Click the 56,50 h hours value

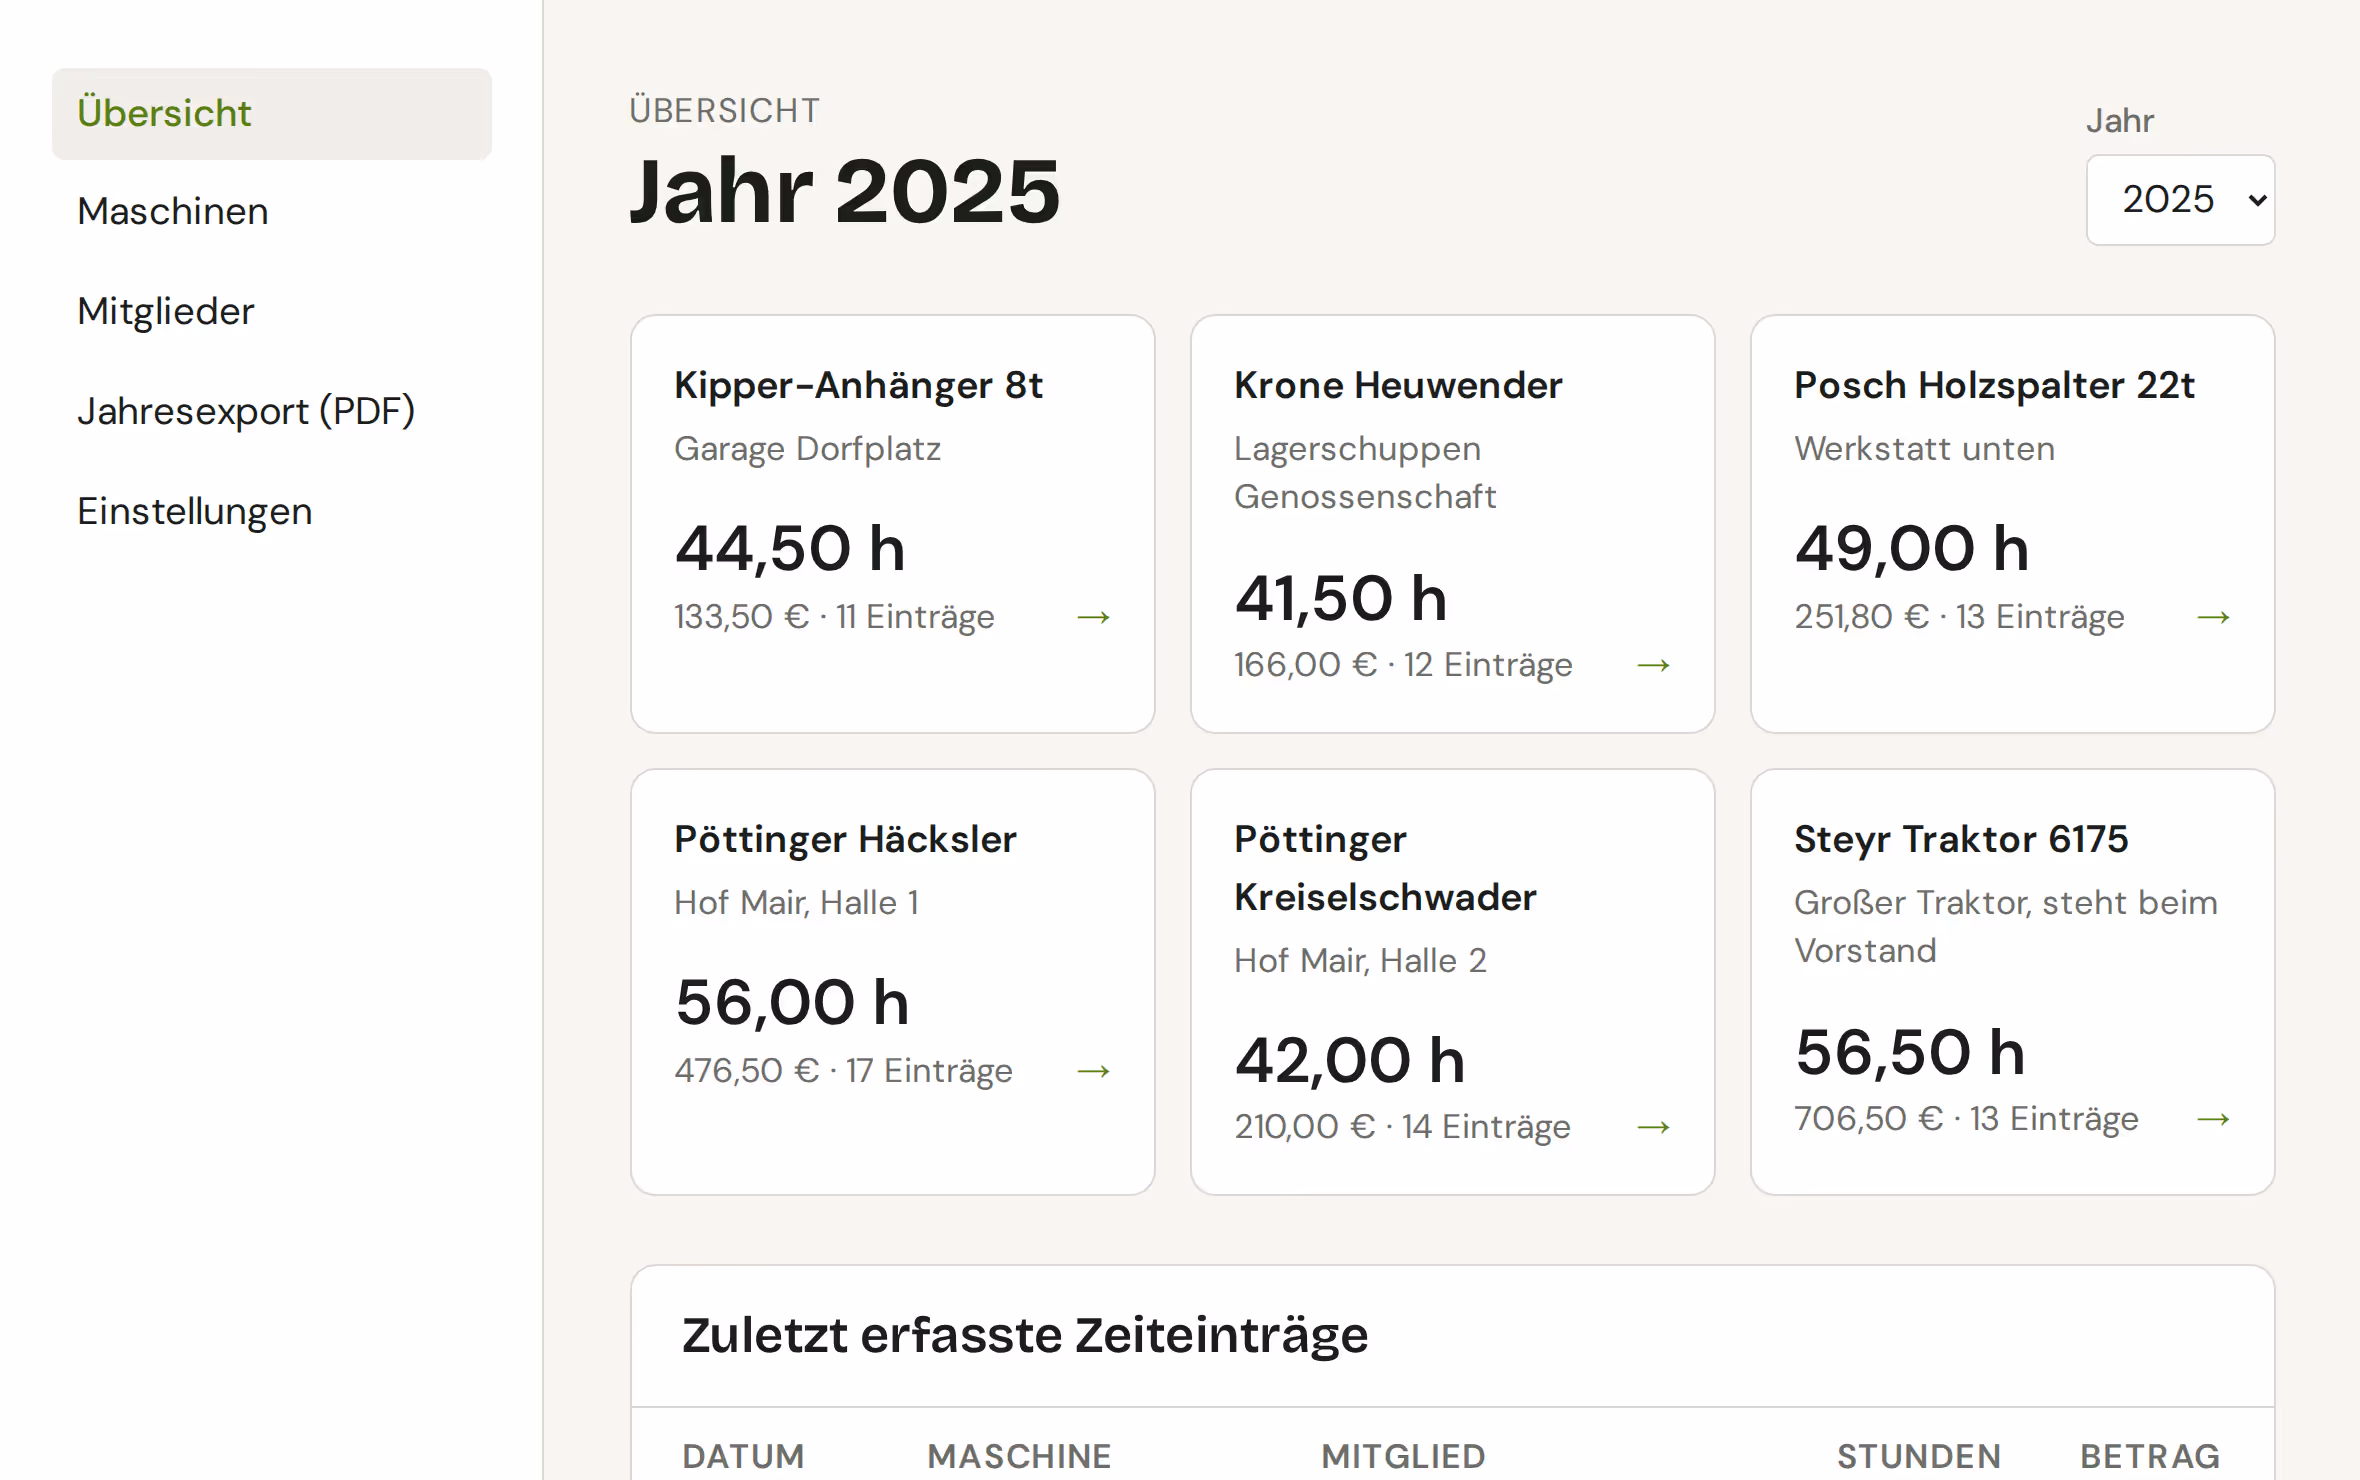(1910, 1054)
